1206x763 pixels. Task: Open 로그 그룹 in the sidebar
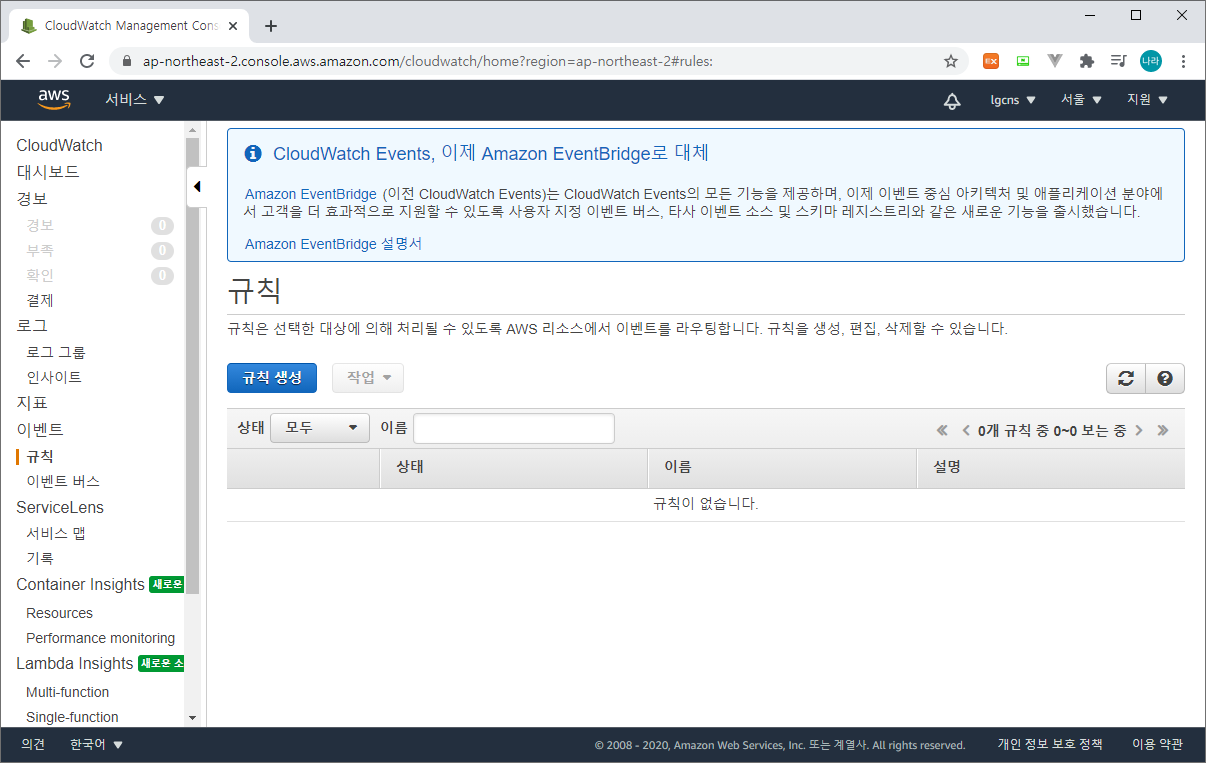56,352
